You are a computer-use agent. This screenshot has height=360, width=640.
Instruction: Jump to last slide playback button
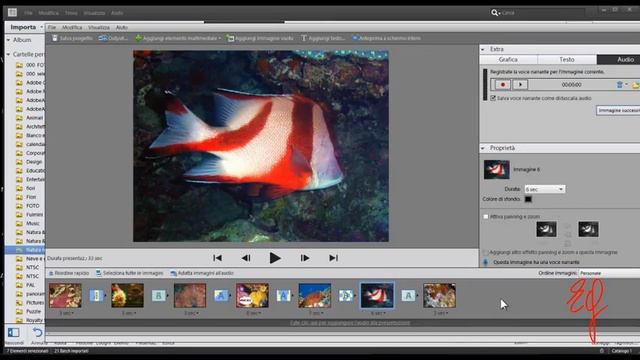tap(333, 258)
